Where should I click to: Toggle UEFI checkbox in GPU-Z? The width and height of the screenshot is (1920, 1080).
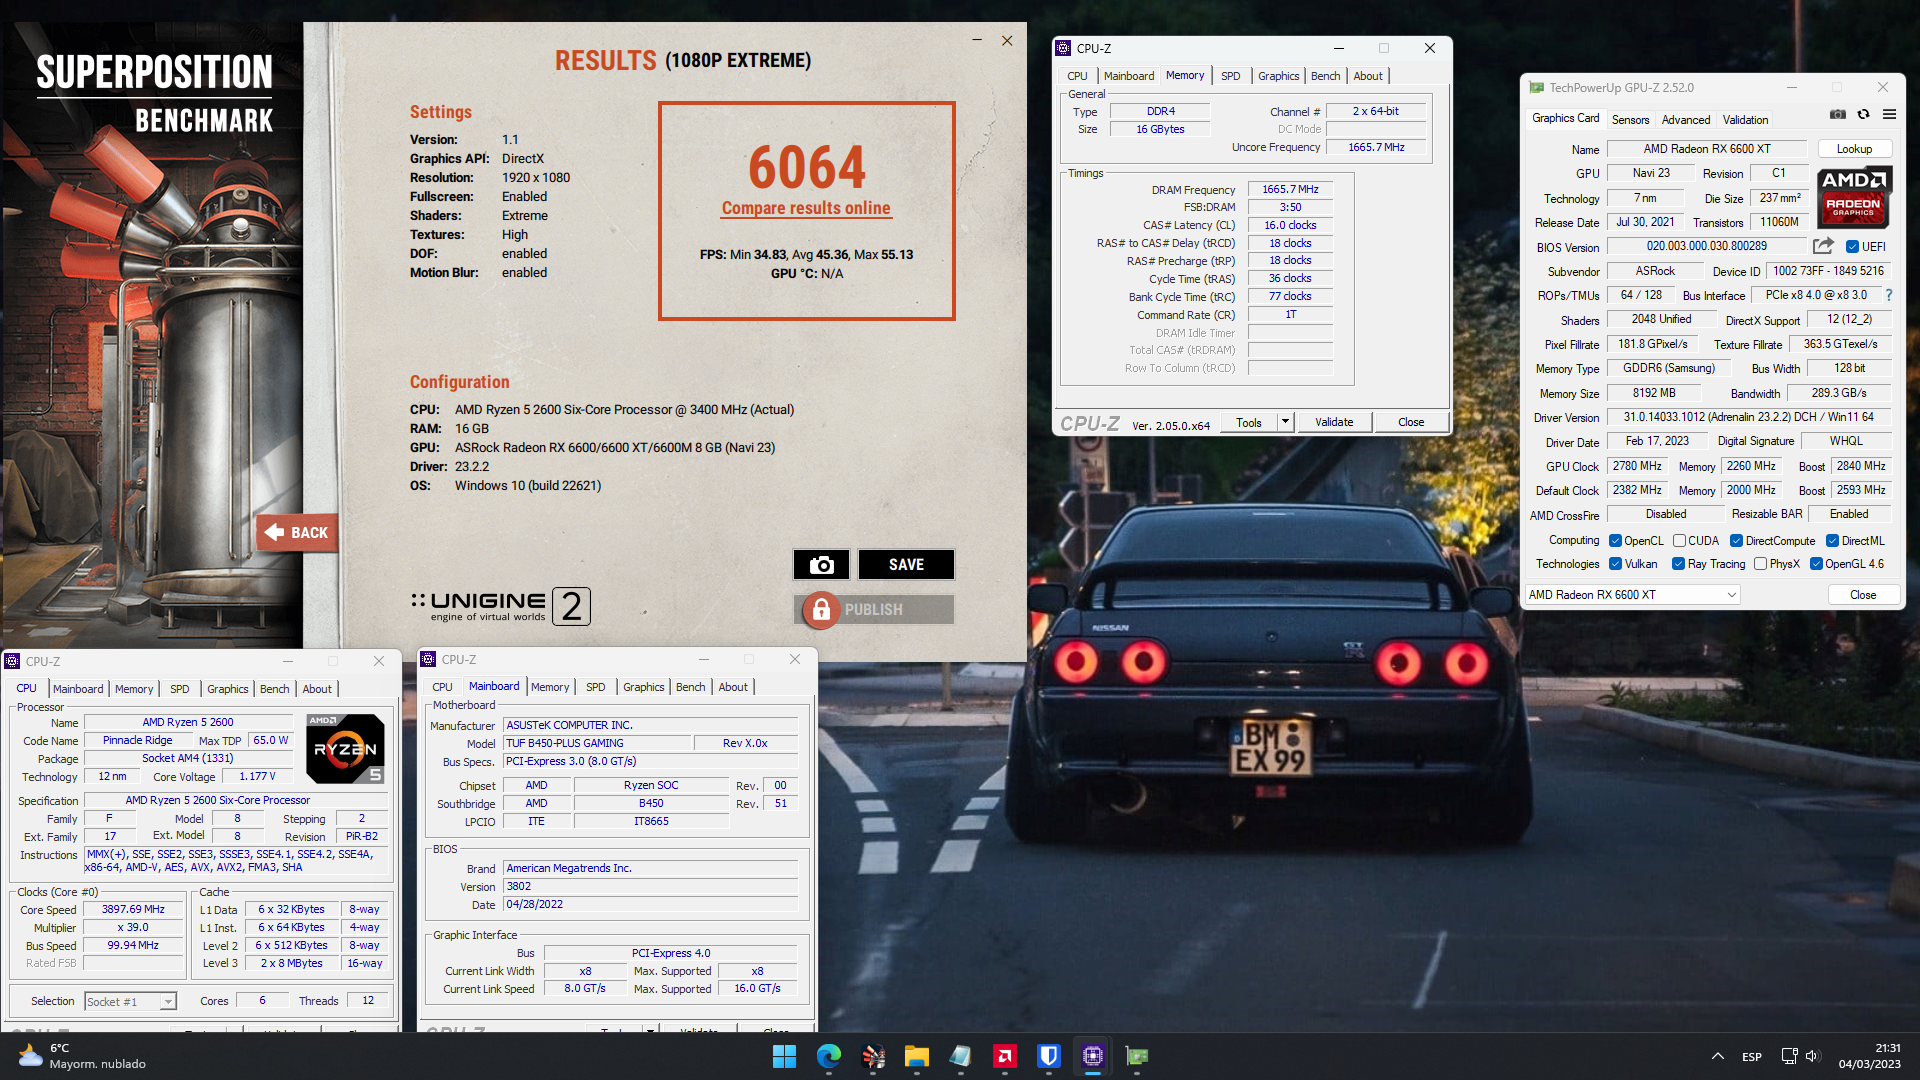pos(1852,247)
